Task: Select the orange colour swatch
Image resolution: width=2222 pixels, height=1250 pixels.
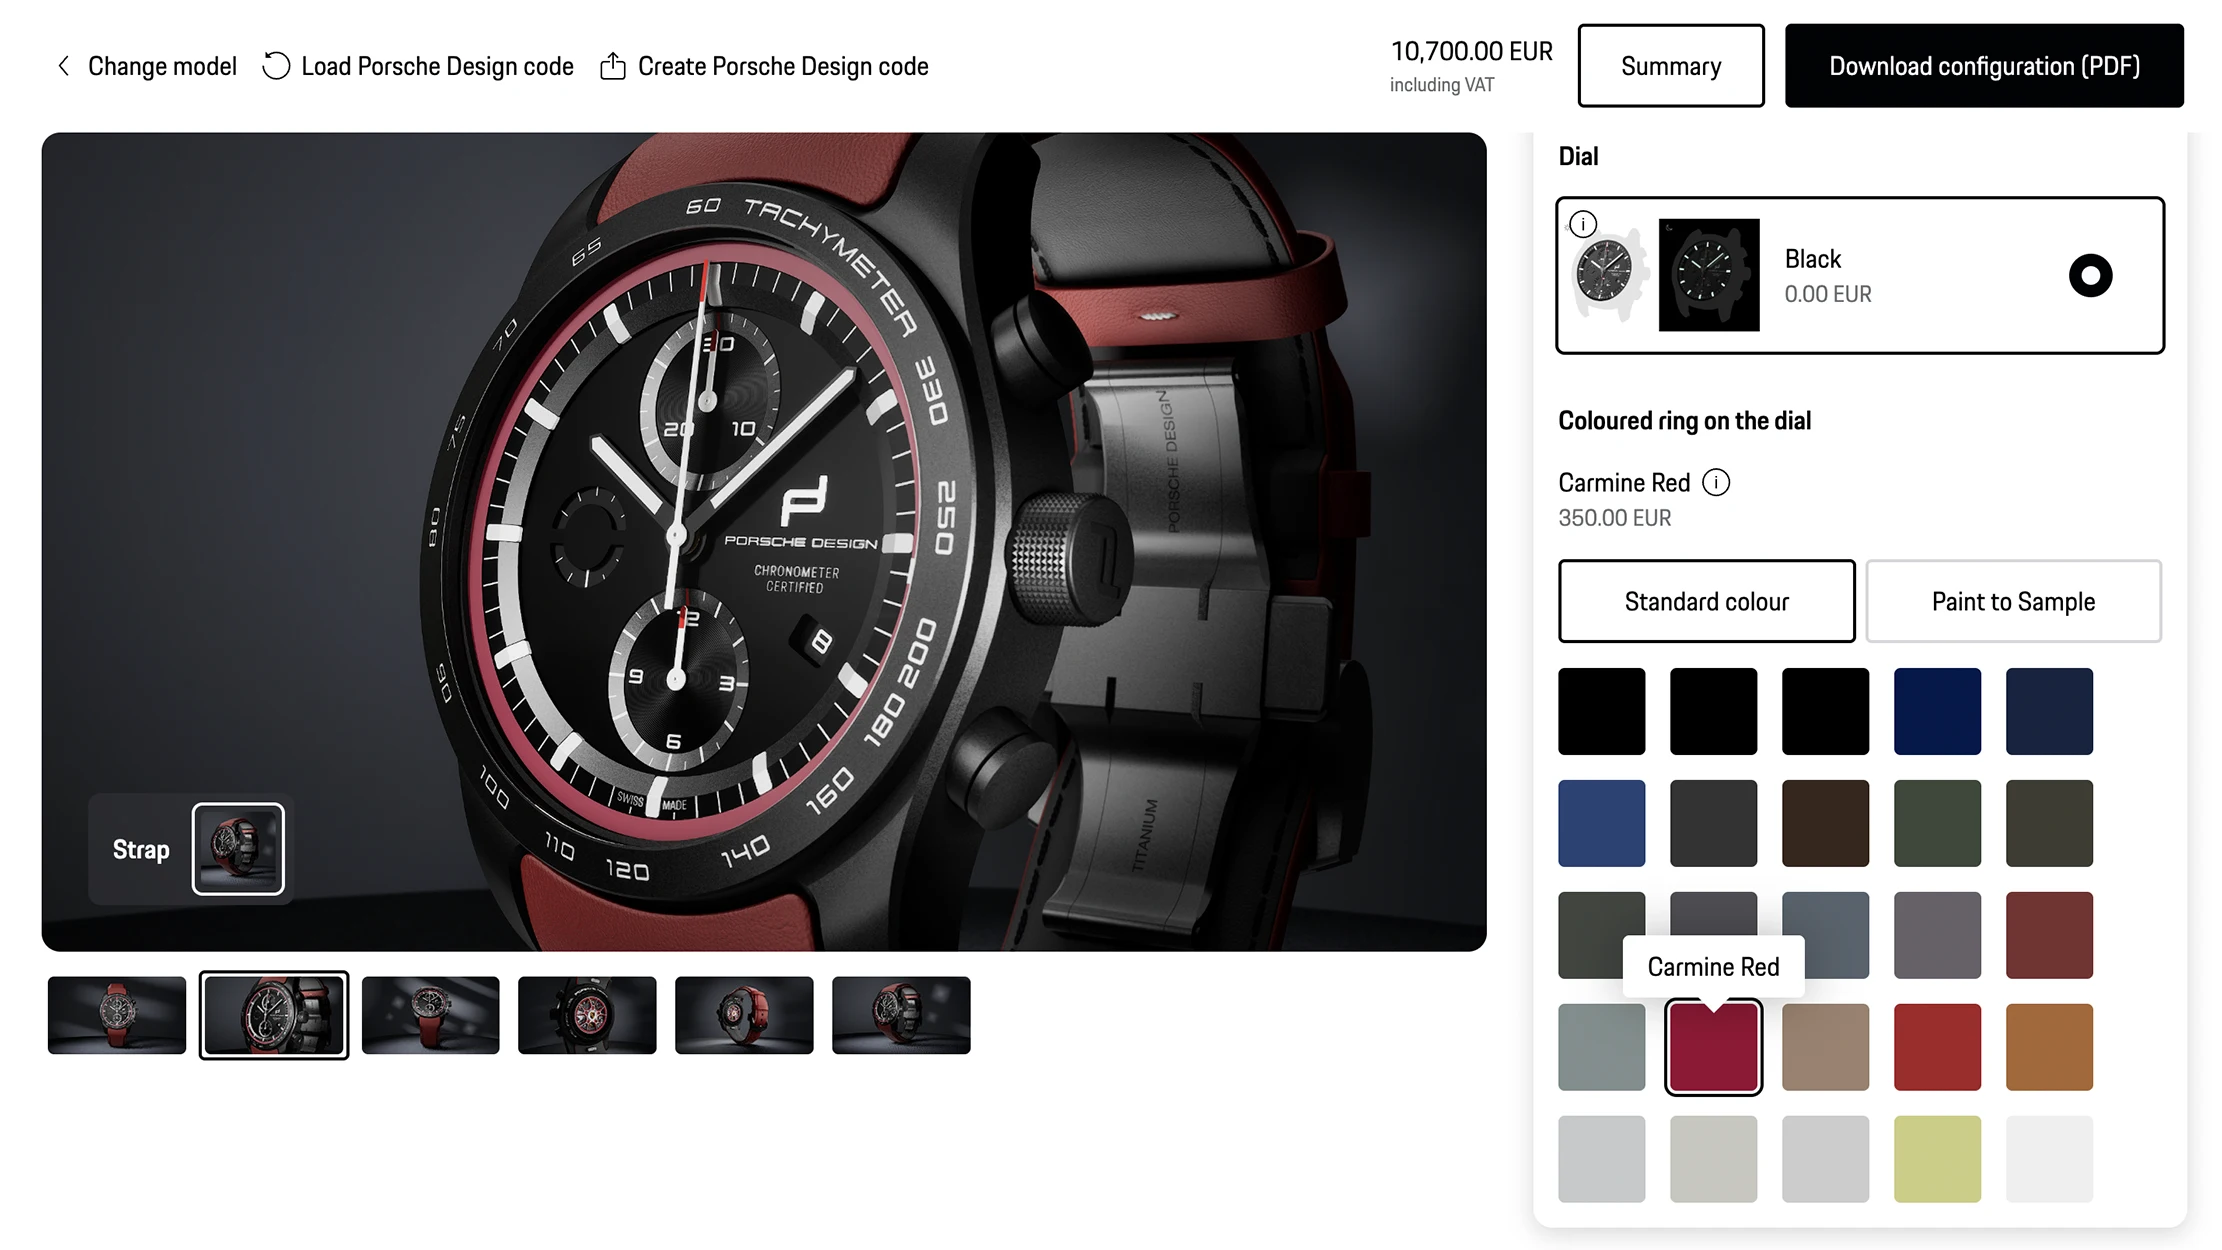Action: point(2049,1047)
